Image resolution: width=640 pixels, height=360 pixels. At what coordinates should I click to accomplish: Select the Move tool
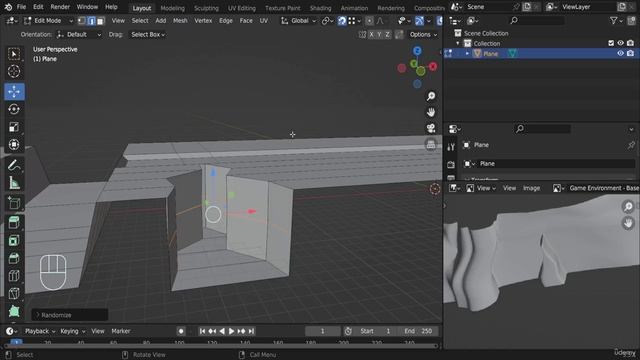pos(14,91)
